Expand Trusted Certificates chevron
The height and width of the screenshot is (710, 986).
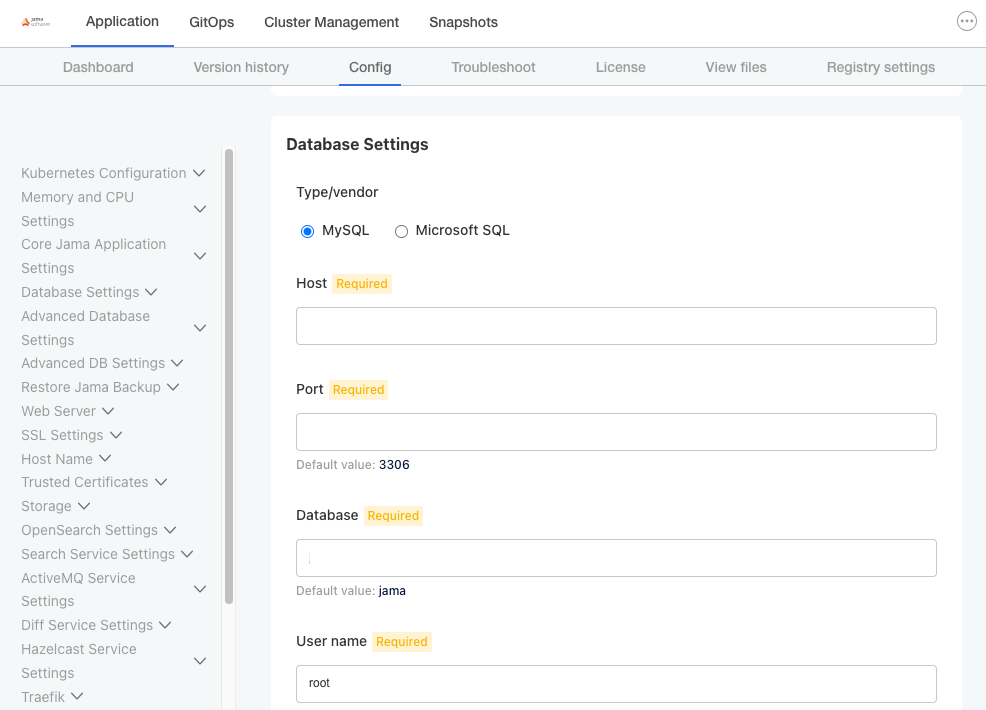click(161, 482)
